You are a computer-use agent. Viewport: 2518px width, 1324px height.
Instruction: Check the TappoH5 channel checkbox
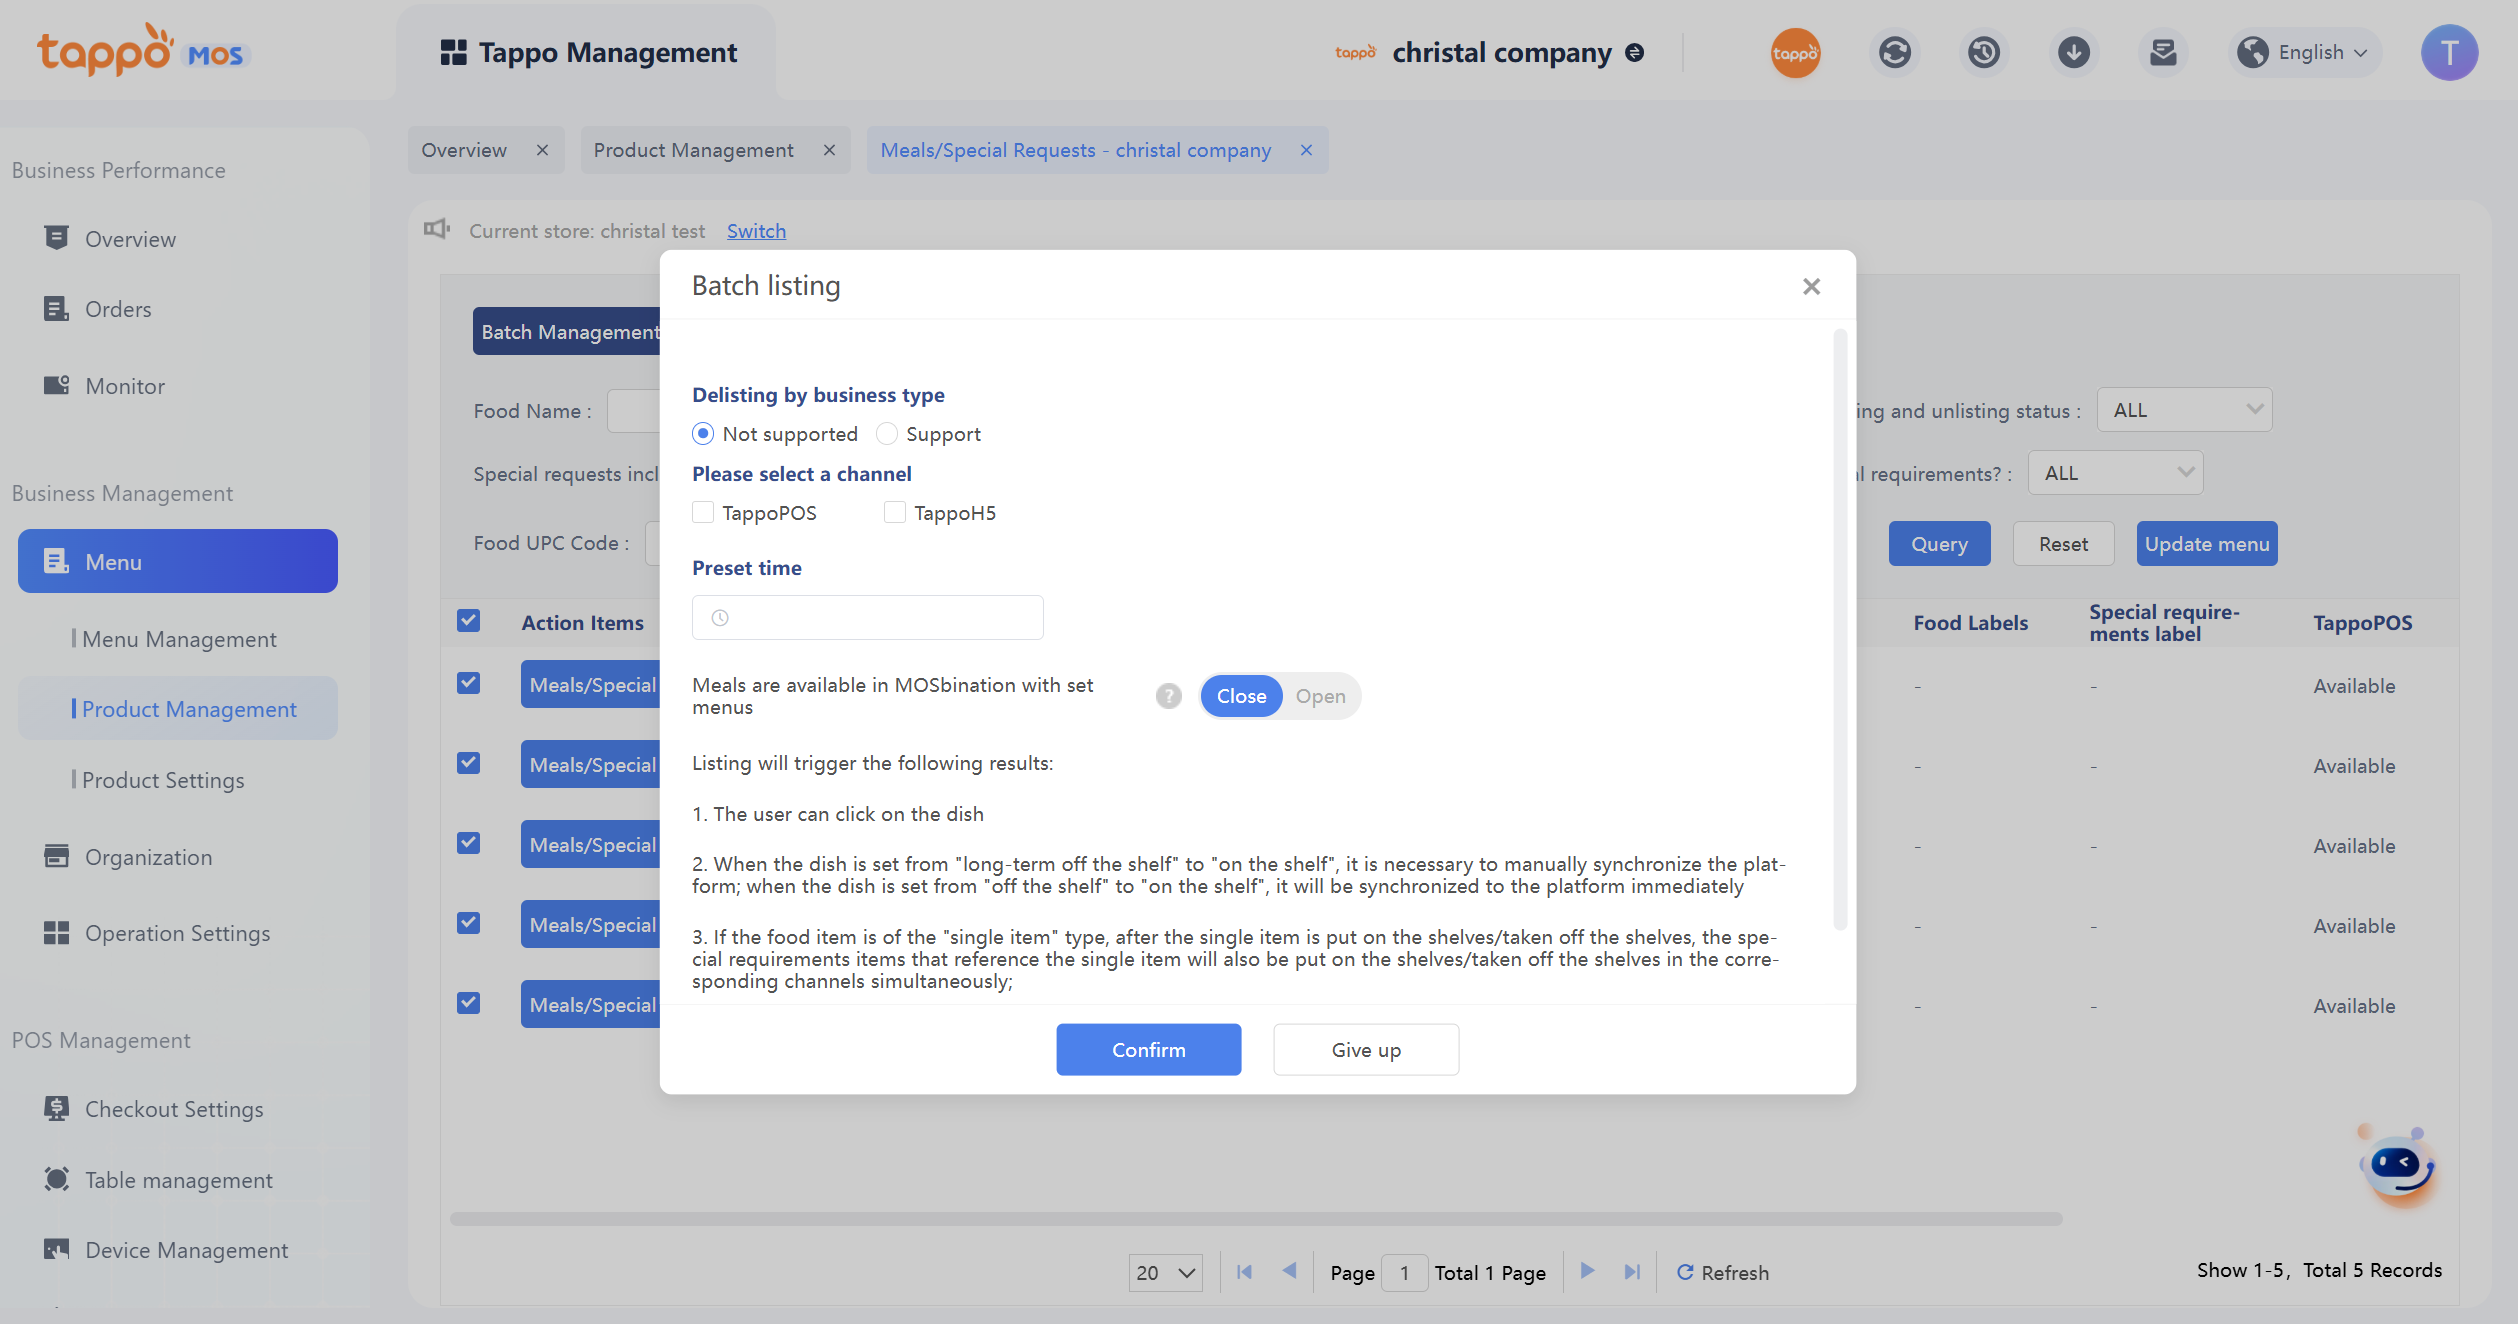[895, 513]
